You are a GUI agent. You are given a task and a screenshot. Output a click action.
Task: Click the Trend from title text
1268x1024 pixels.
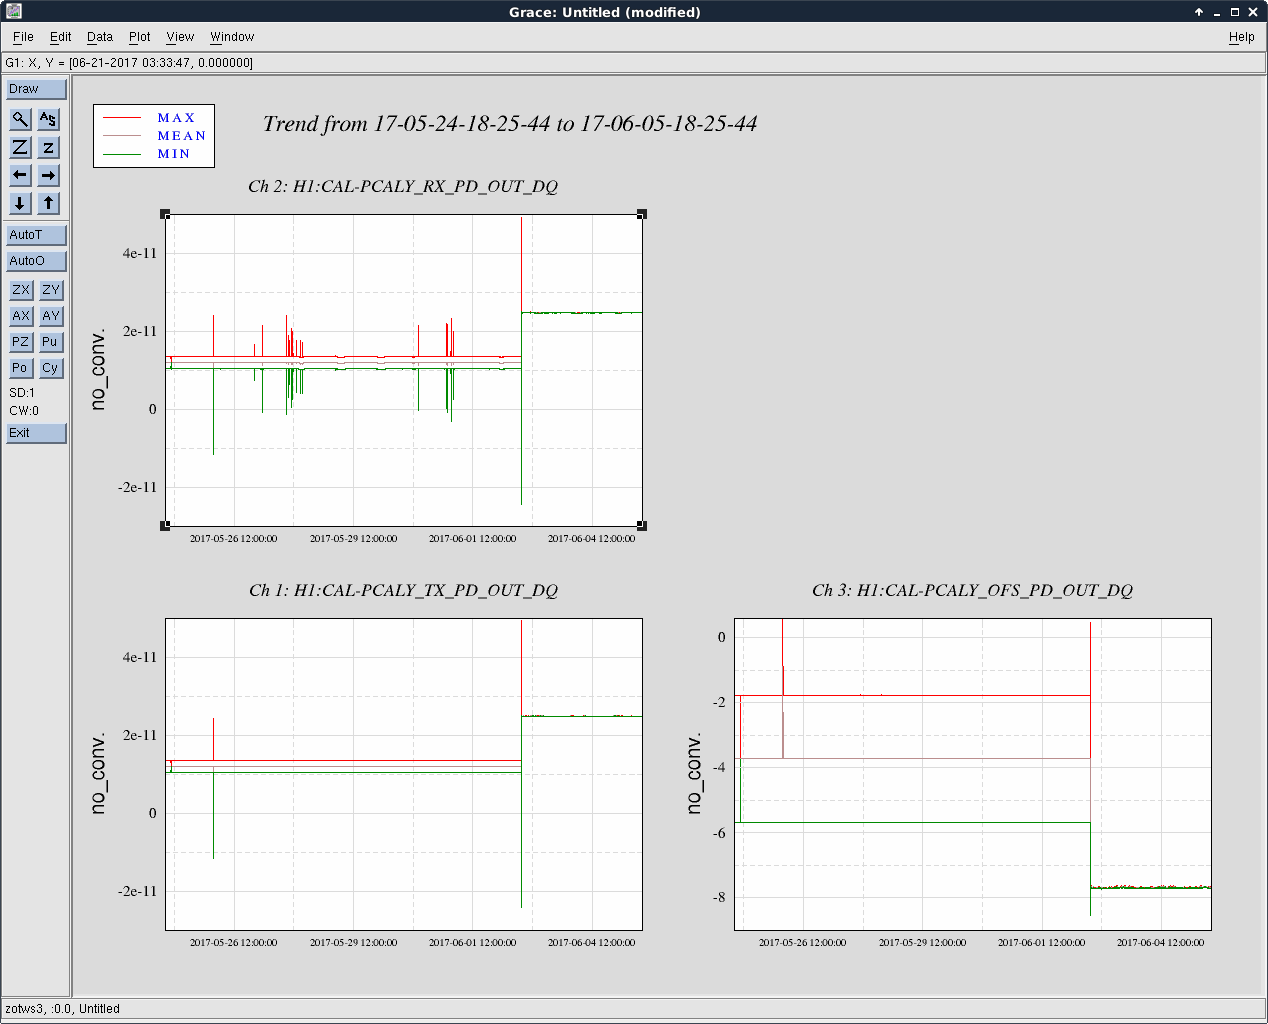pyautogui.click(x=510, y=124)
